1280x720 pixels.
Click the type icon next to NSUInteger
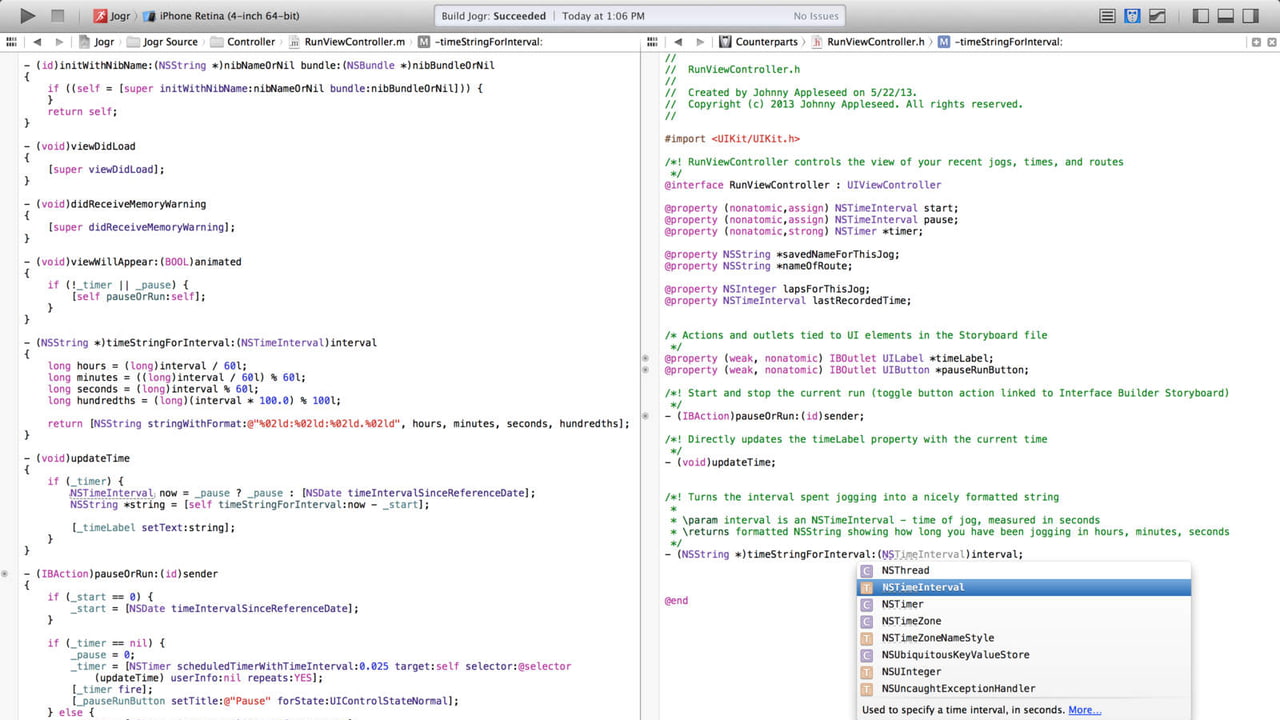point(867,672)
